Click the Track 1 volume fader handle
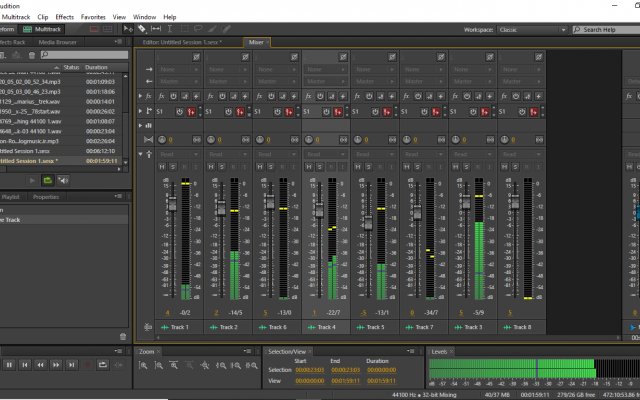640x400 pixels. click(172, 203)
